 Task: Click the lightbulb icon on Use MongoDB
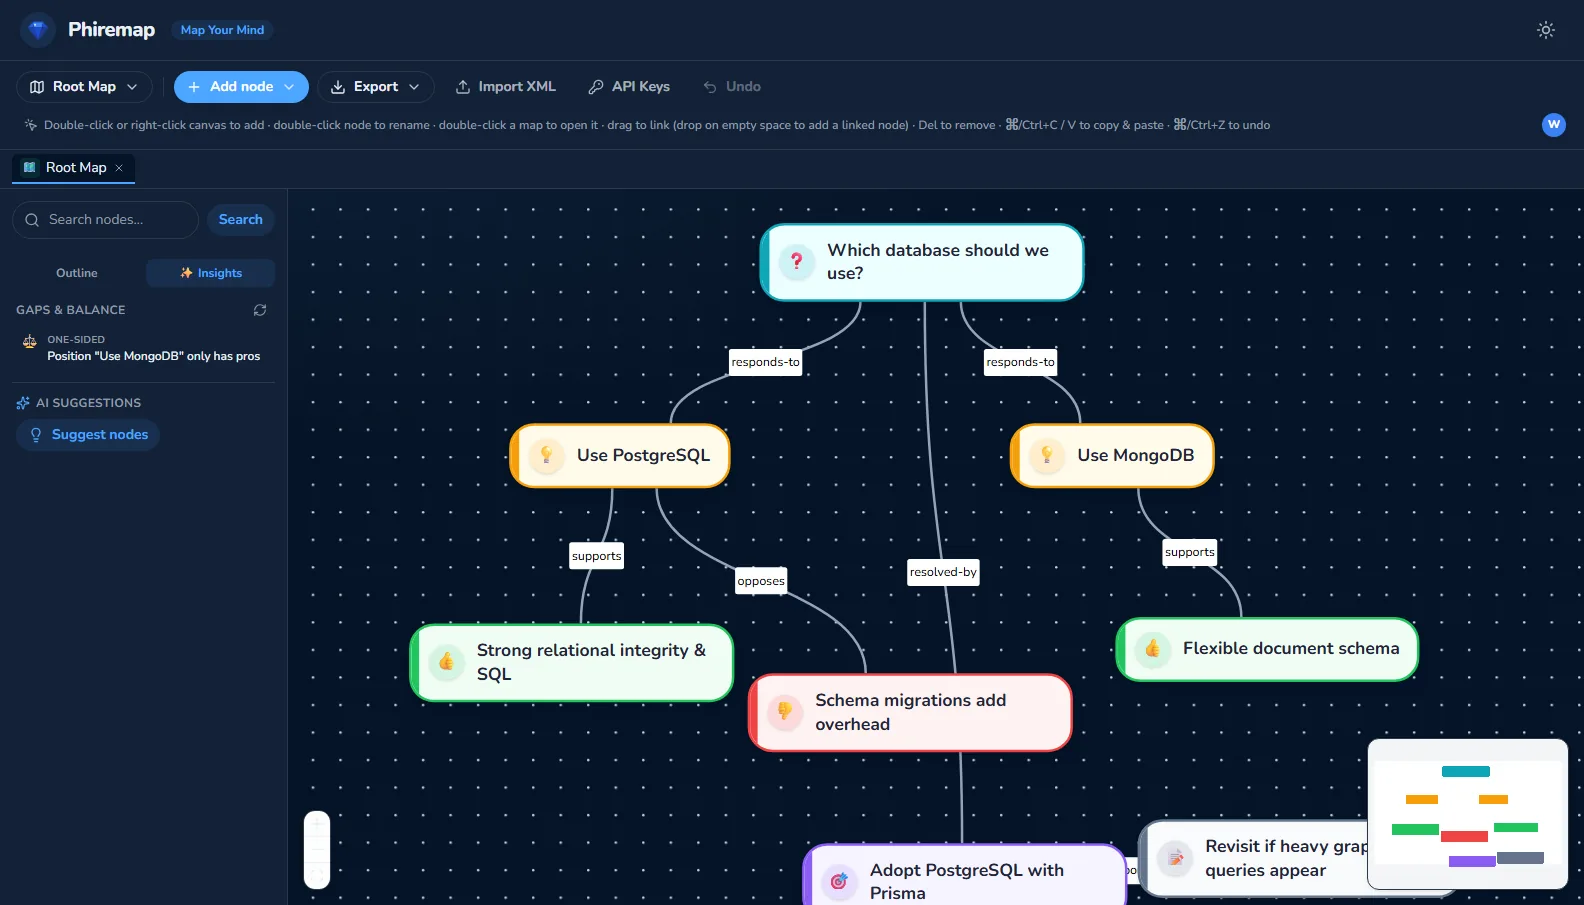pos(1047,456)
